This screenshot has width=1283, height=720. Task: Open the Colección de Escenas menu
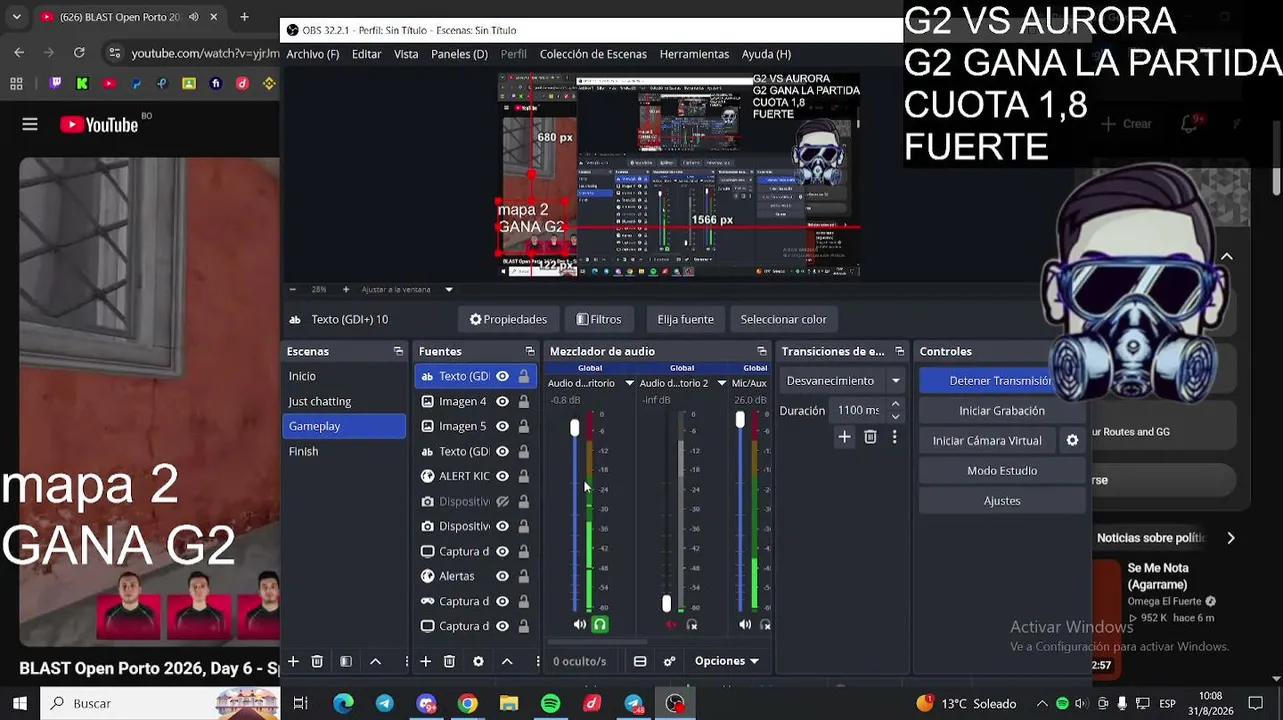[x=593, y=54]
